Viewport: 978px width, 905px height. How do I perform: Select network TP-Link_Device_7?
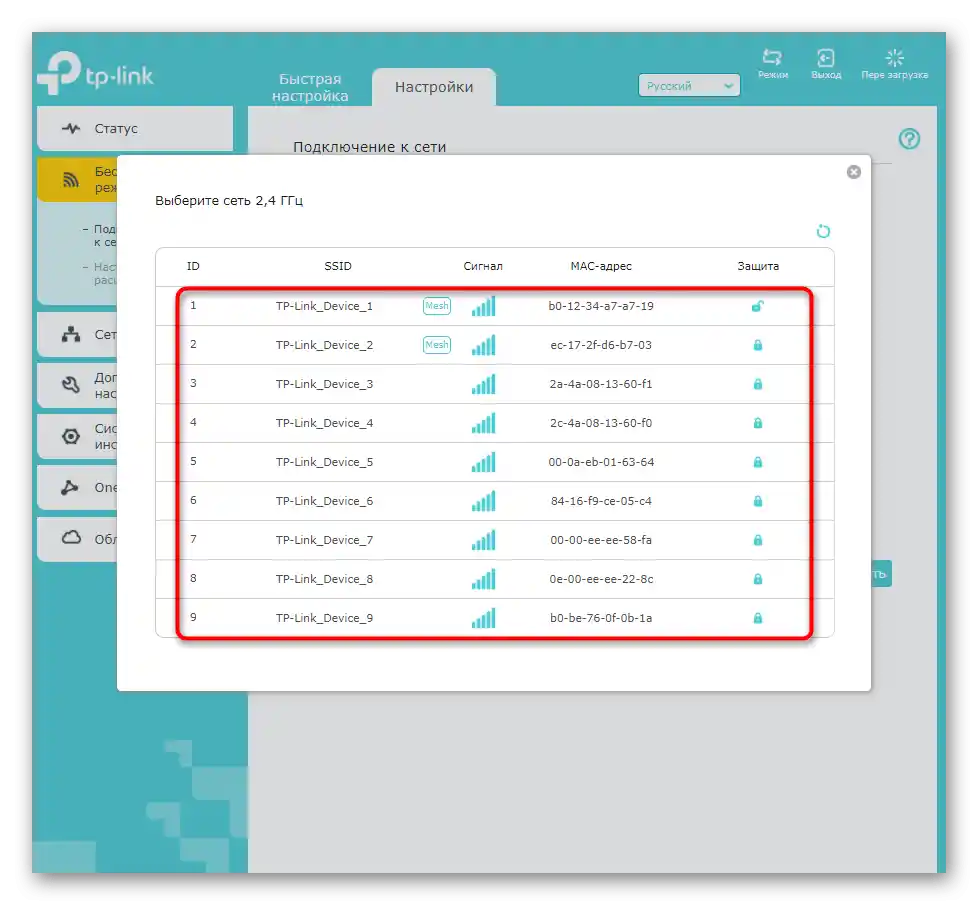tap(495, 540)
